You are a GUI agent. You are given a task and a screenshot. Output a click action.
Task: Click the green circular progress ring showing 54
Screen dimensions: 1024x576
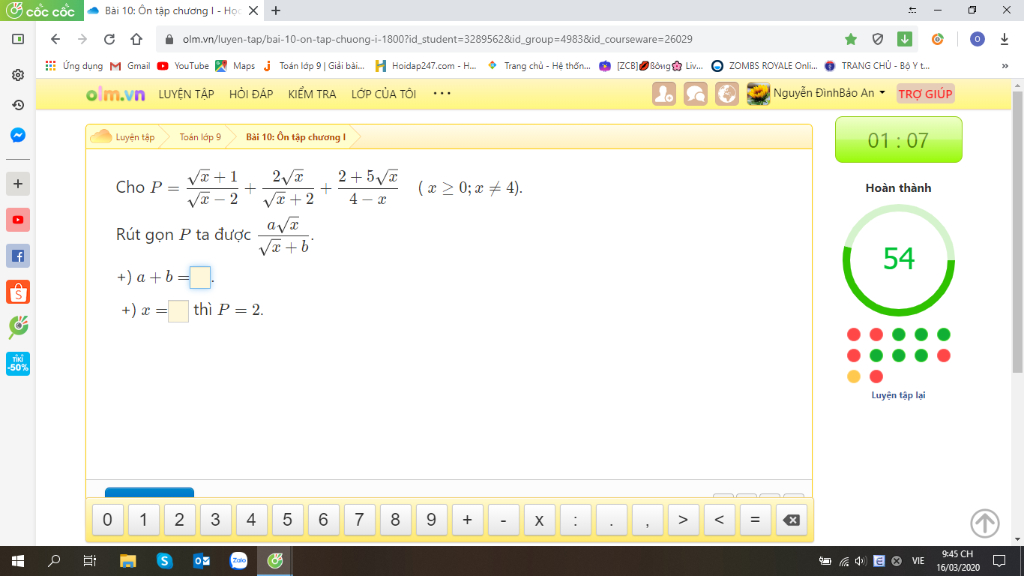point(899,260)
